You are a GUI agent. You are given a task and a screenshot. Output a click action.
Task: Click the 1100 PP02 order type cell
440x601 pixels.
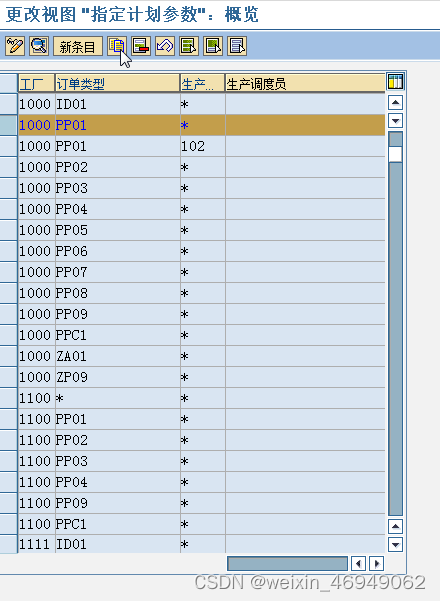[x=118, y=440]
